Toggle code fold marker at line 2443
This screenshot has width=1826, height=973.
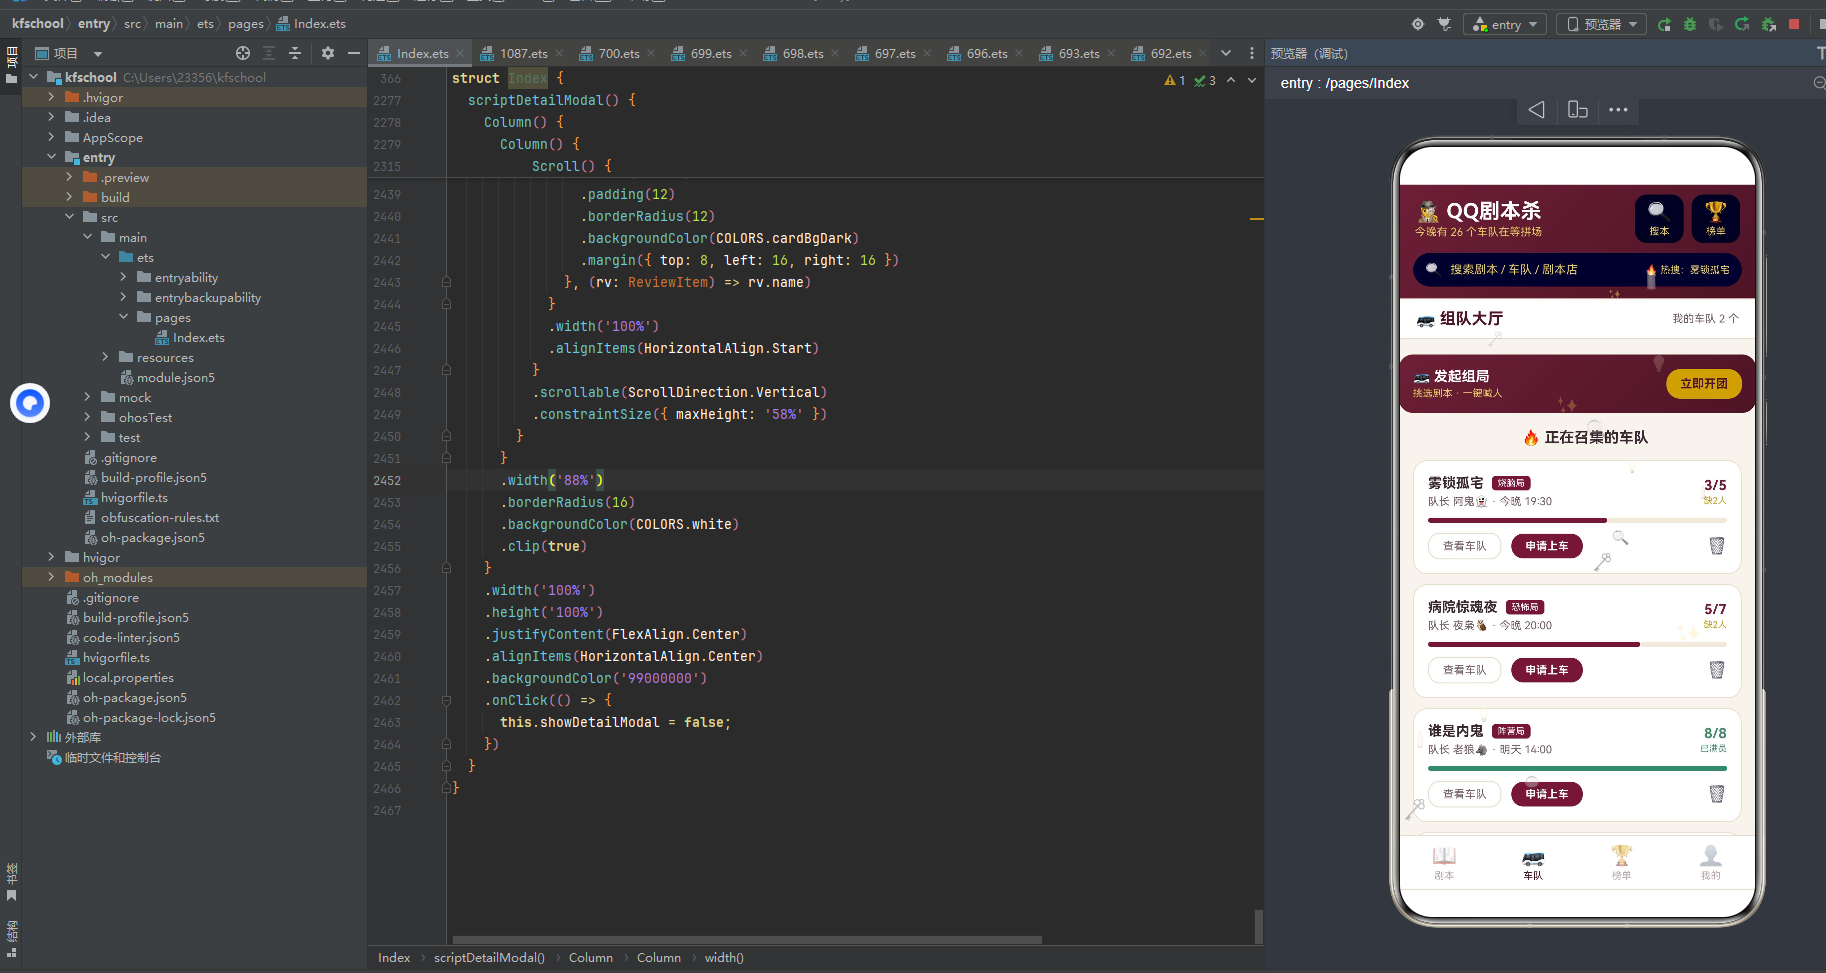[446, 282]
